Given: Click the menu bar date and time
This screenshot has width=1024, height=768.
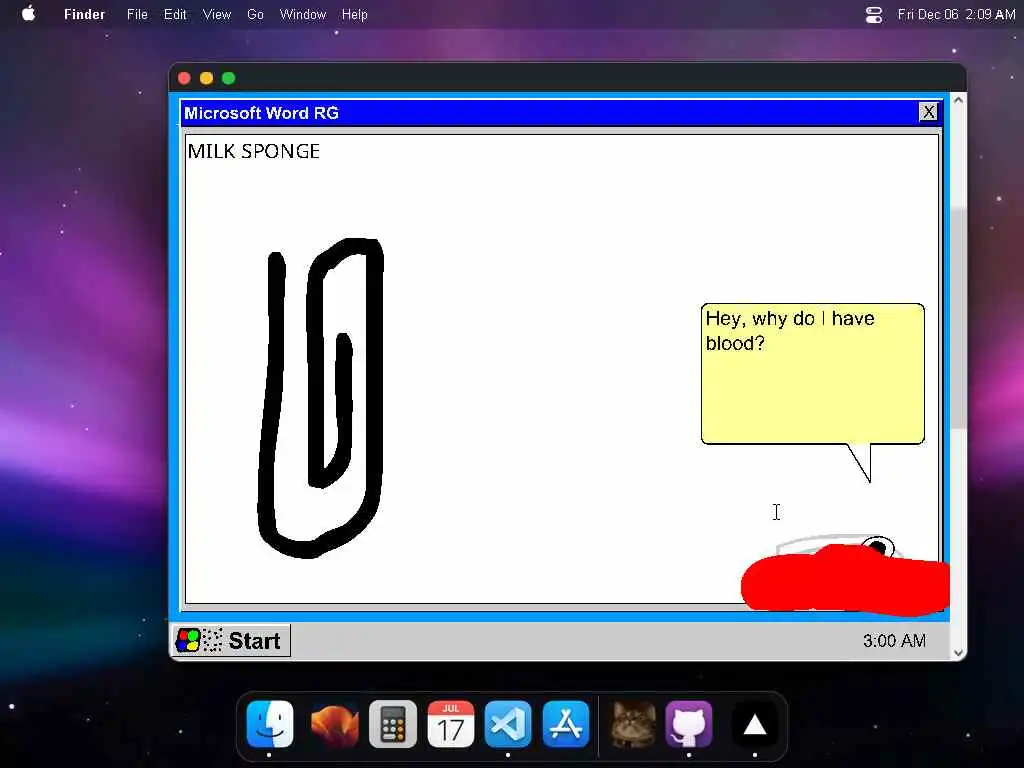Looking at the screenshot, I should (956, 14).
